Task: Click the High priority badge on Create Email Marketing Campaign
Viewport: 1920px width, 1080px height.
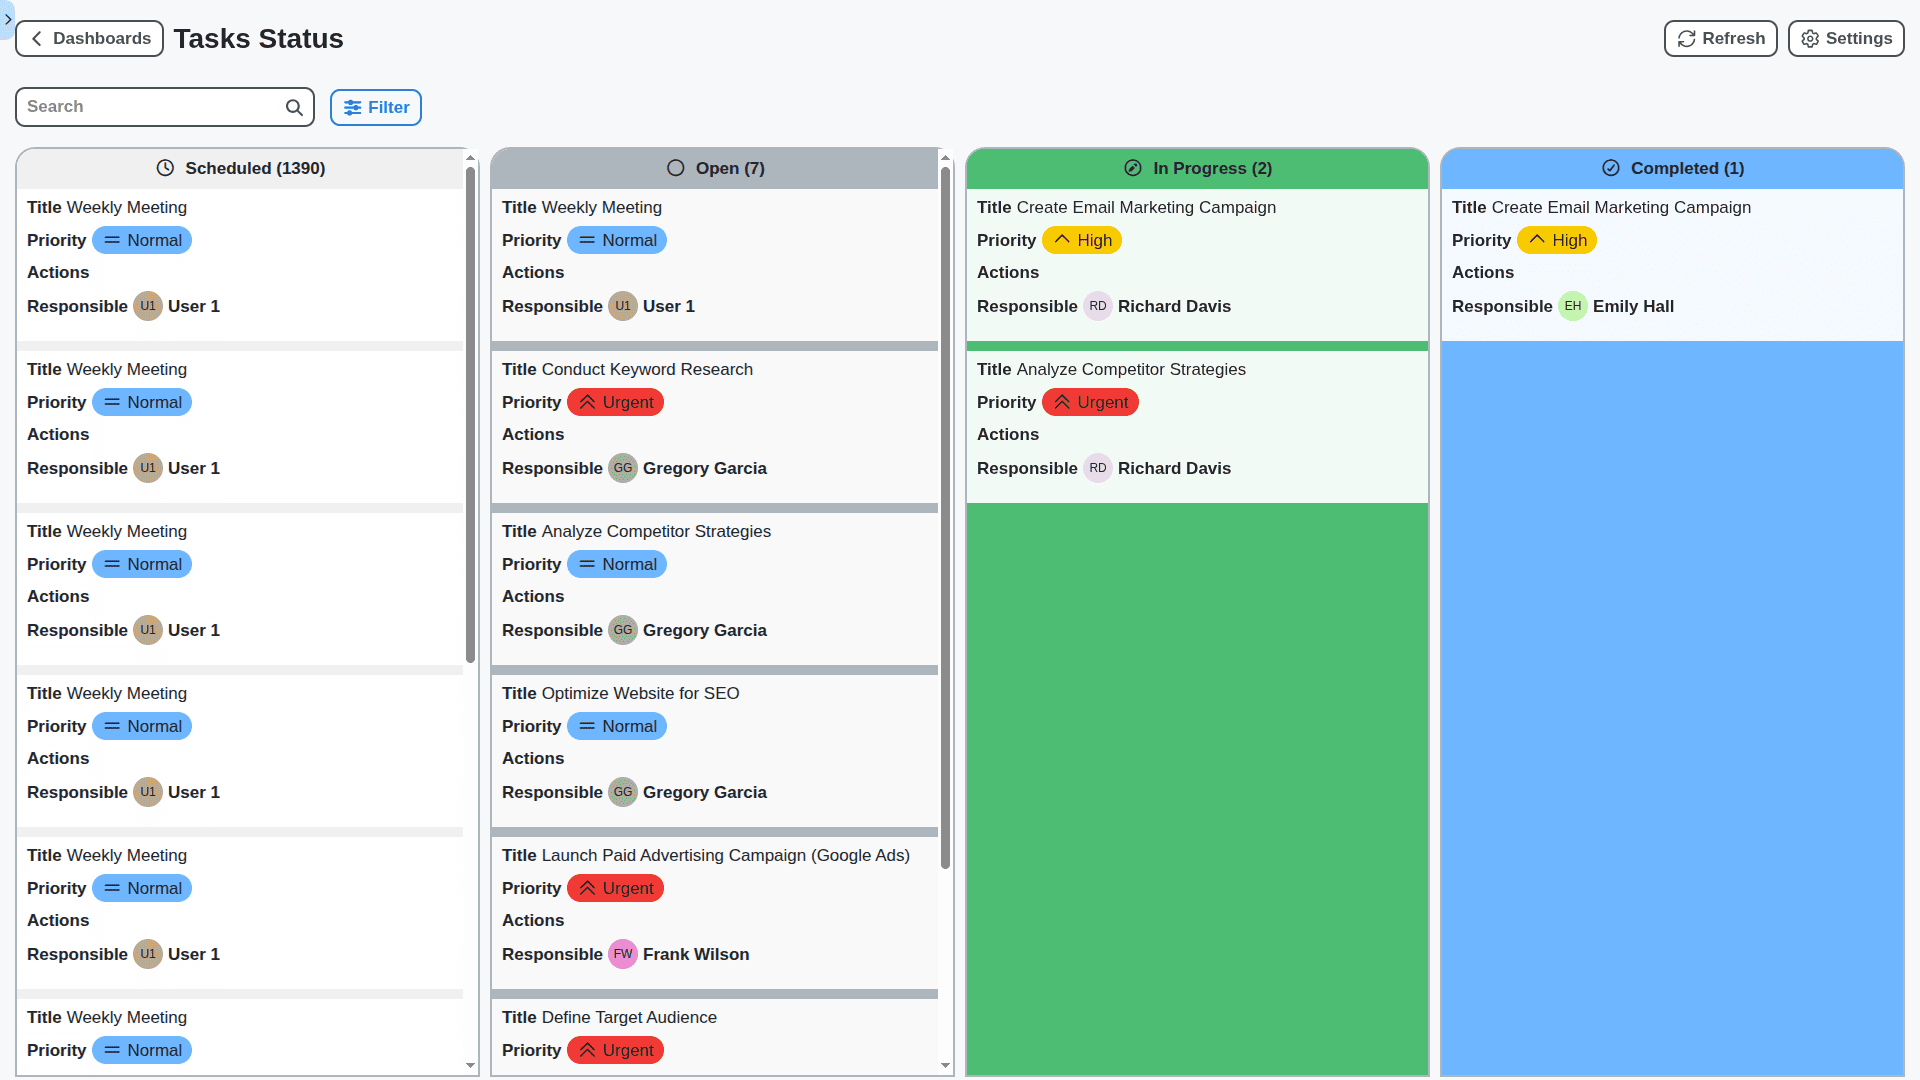Action: click(x=1081, y=240)
